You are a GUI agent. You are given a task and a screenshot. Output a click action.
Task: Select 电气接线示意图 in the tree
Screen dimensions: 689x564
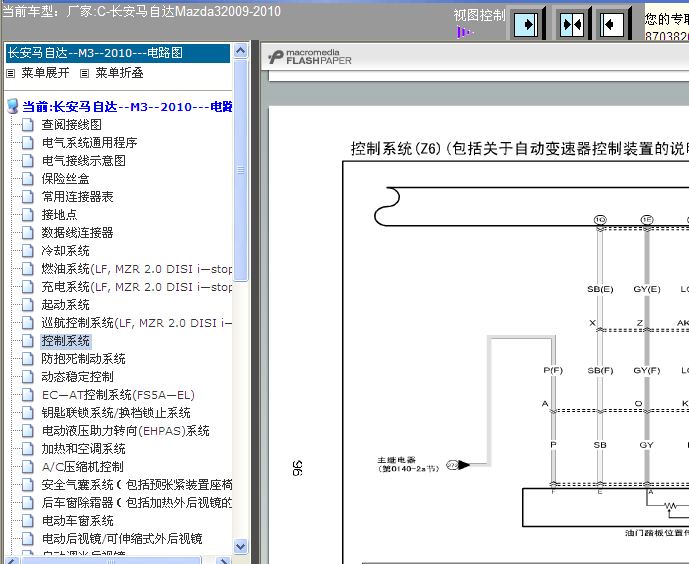83,161
